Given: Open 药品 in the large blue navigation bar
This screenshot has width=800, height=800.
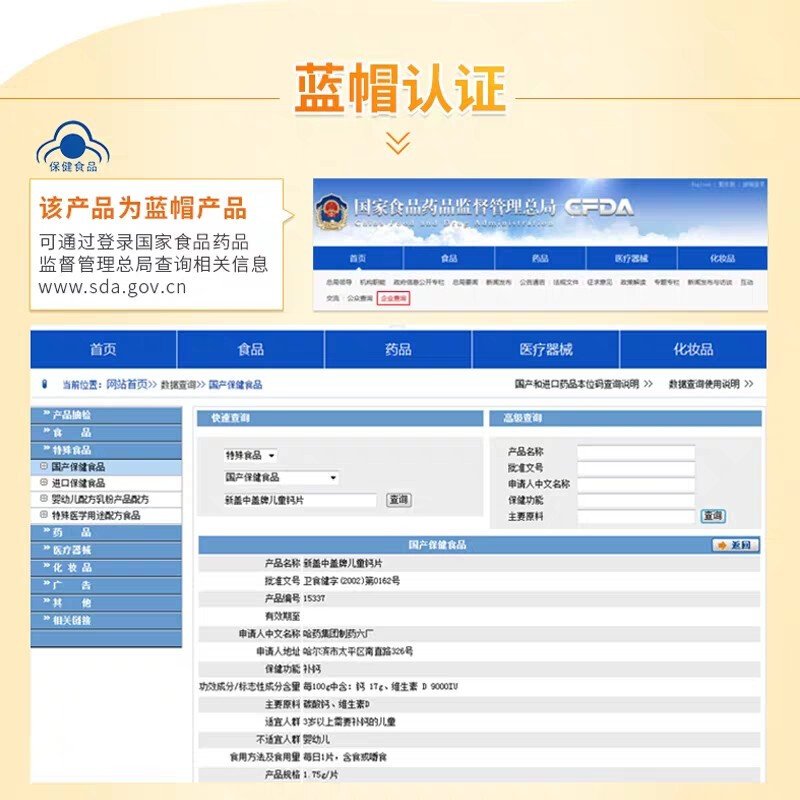Looking at the screenshot, I should coord(398,349).
